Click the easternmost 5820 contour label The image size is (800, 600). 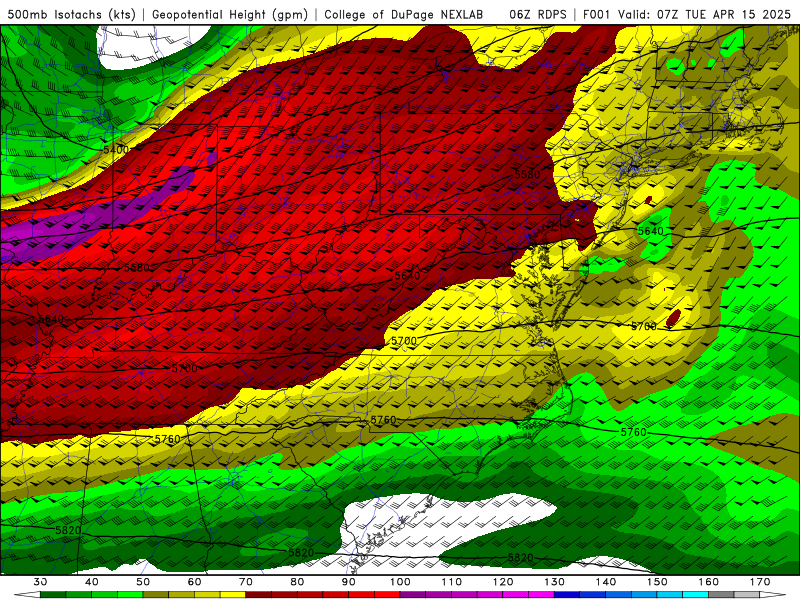tap(520, 558)
